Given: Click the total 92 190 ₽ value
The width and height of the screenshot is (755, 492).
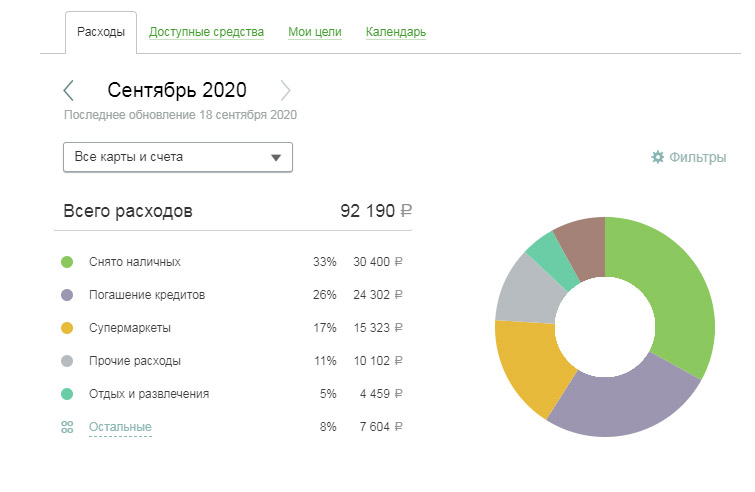Looking at the screenshot, I should point(376,211).
